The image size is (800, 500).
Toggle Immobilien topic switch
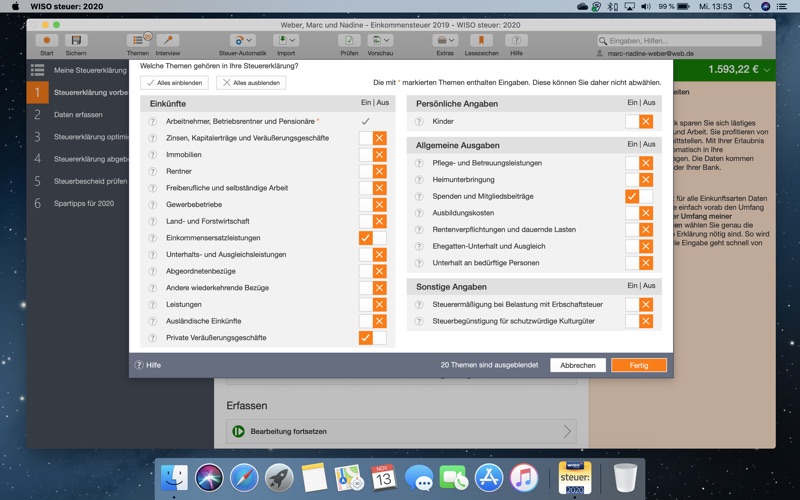coord(372,155)
